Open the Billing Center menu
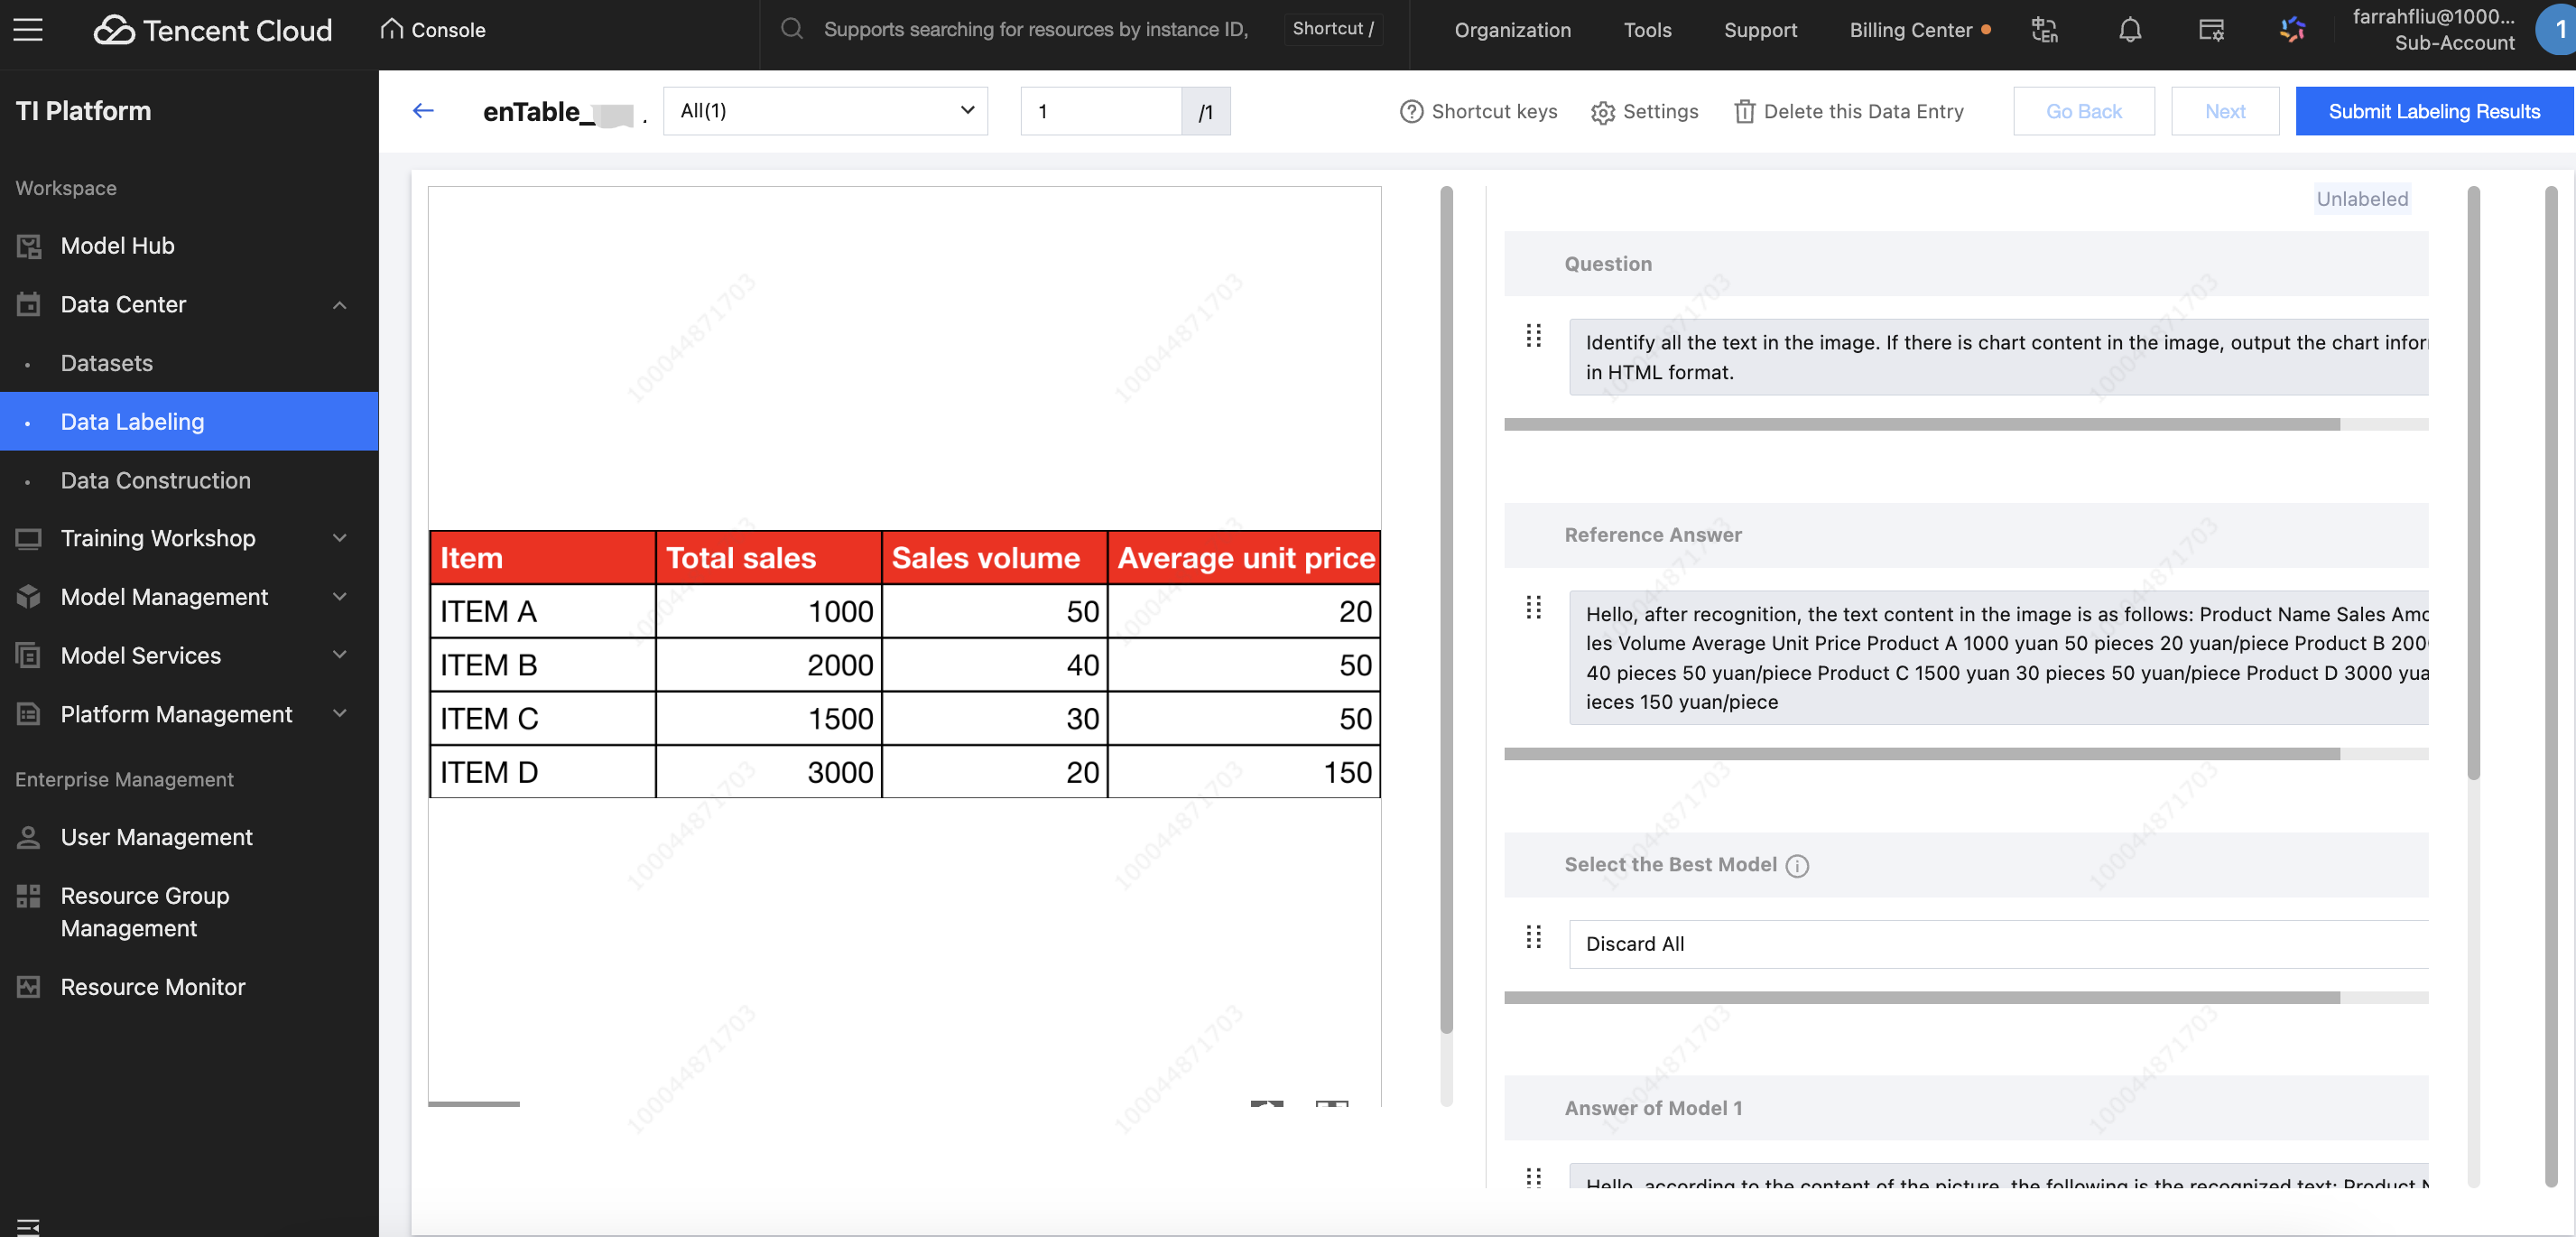Image resolution: width=2576 pixels, height=1237 pixels. [1910, 30]
